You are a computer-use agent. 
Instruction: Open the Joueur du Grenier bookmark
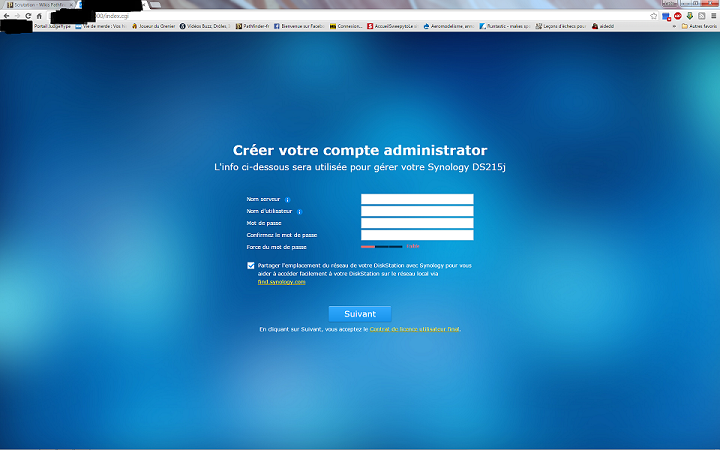coord(154,26)
